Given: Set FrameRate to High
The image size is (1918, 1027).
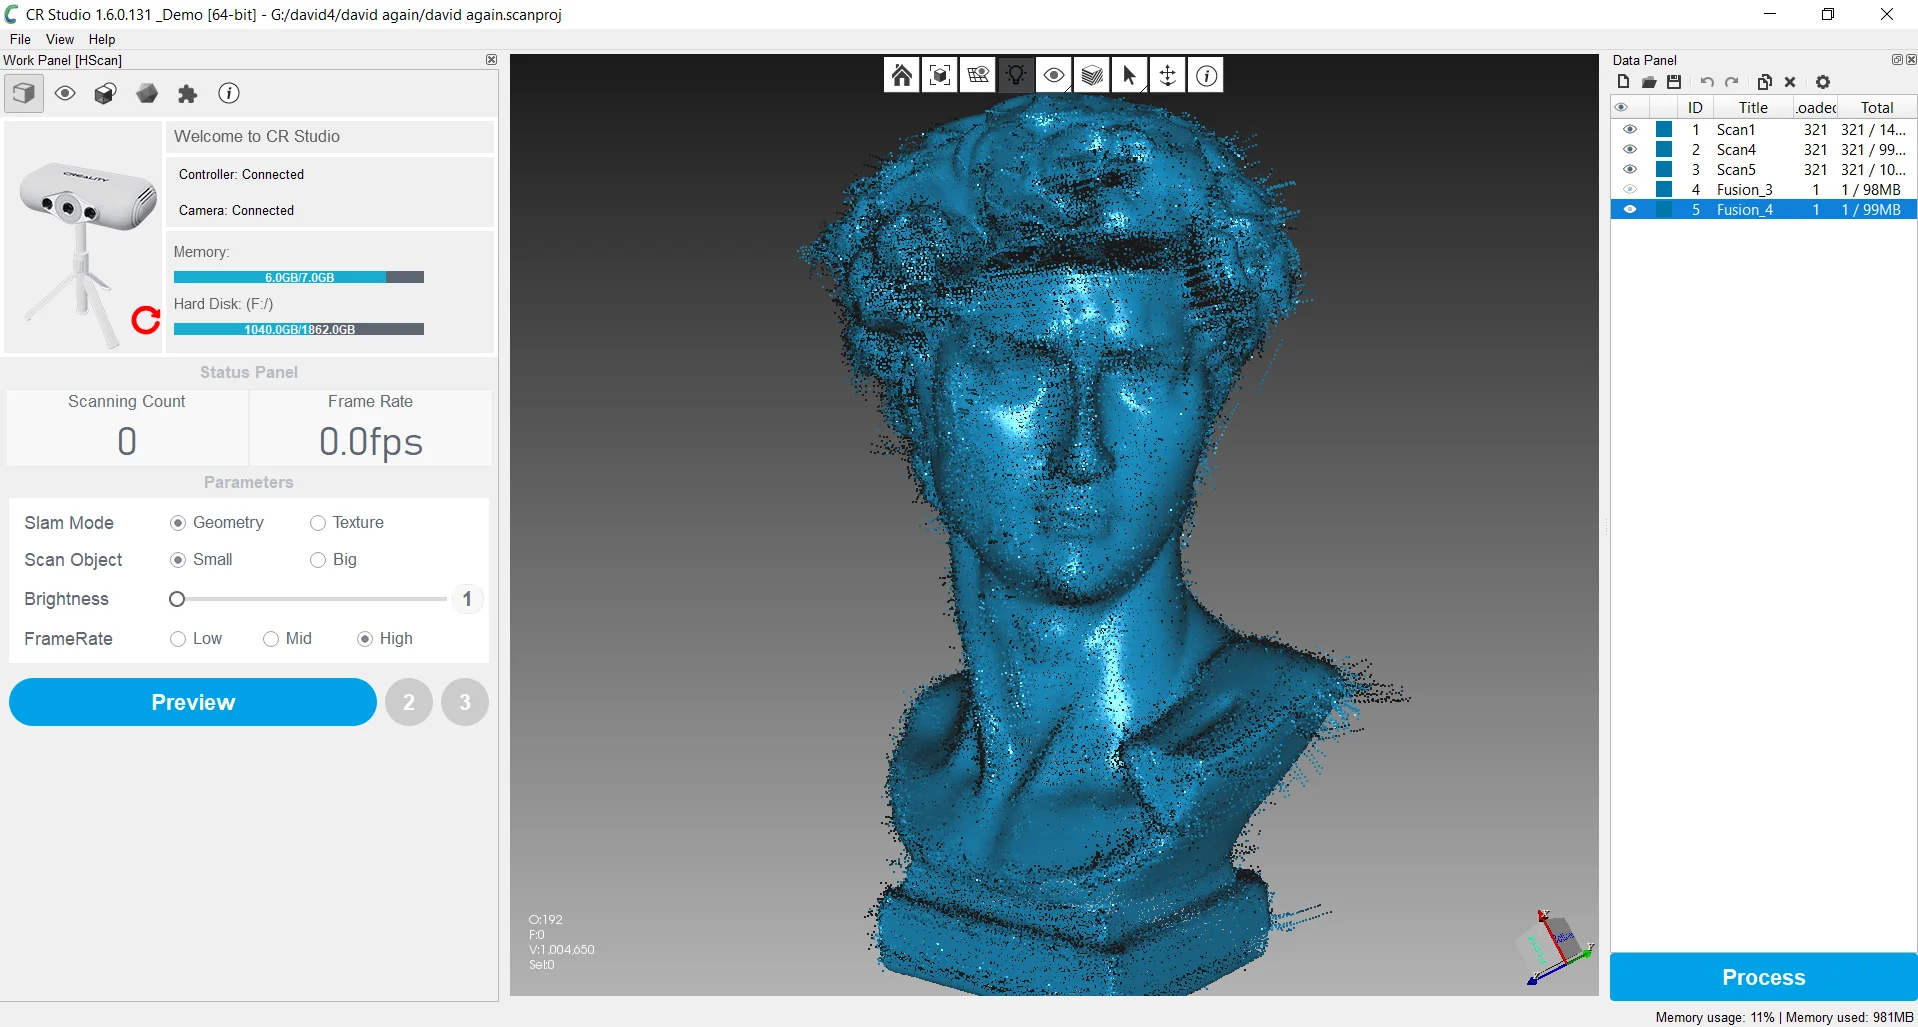Looking at the screenshot, I should click(365, 639).
